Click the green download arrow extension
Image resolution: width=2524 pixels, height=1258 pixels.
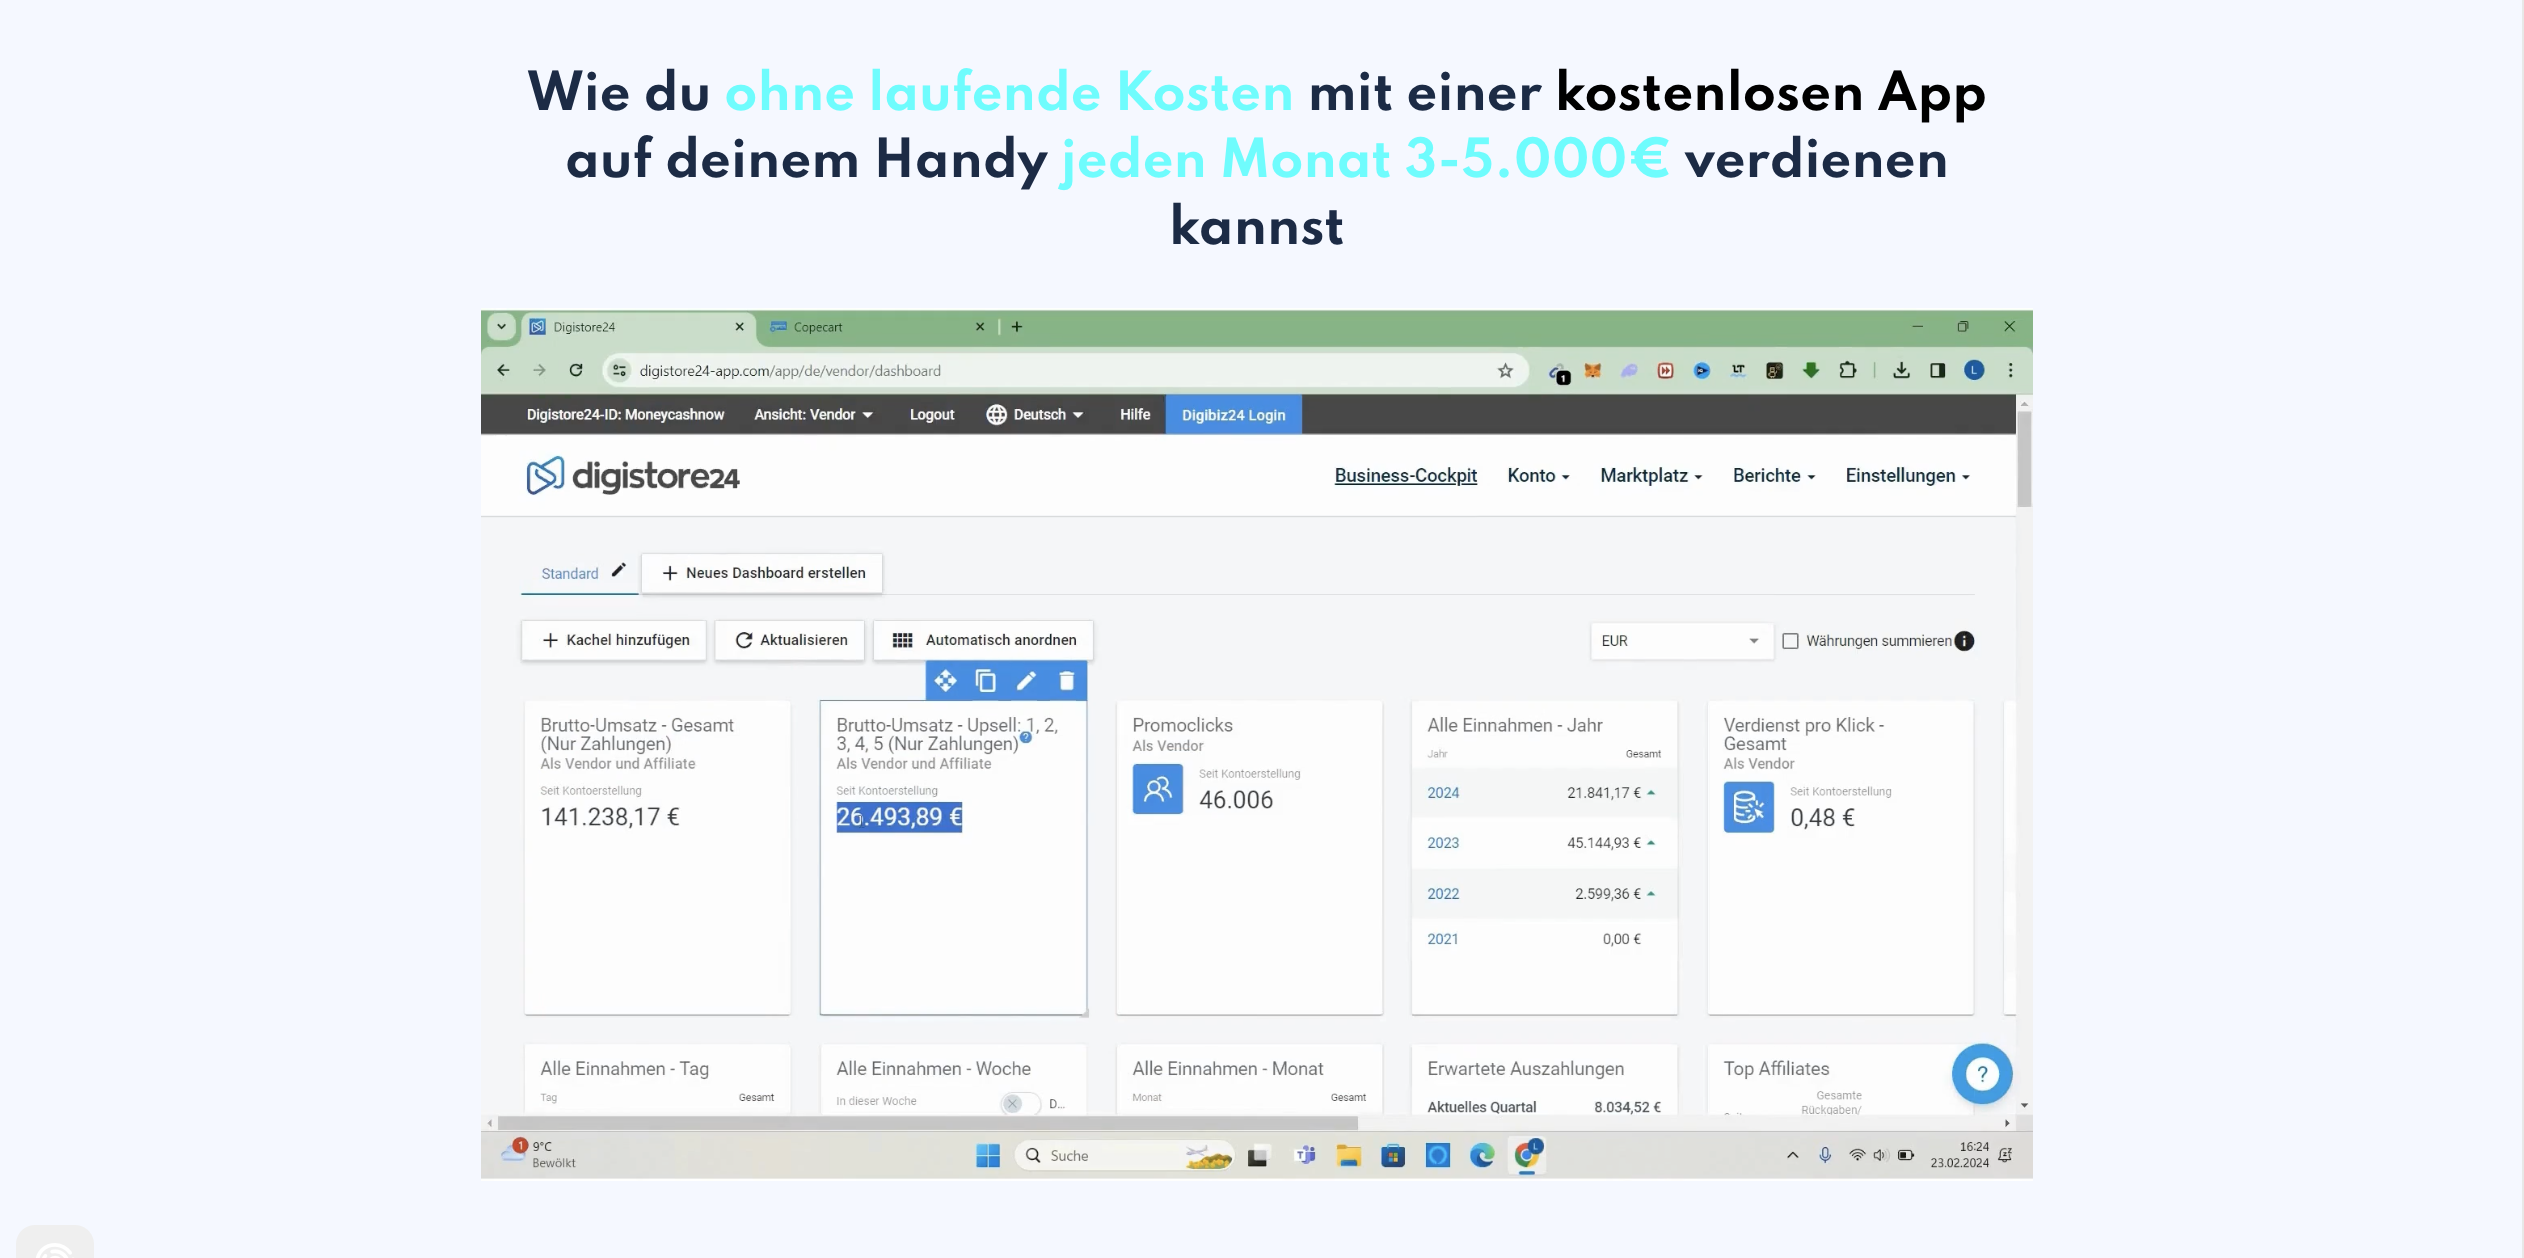coord(1811,371)
